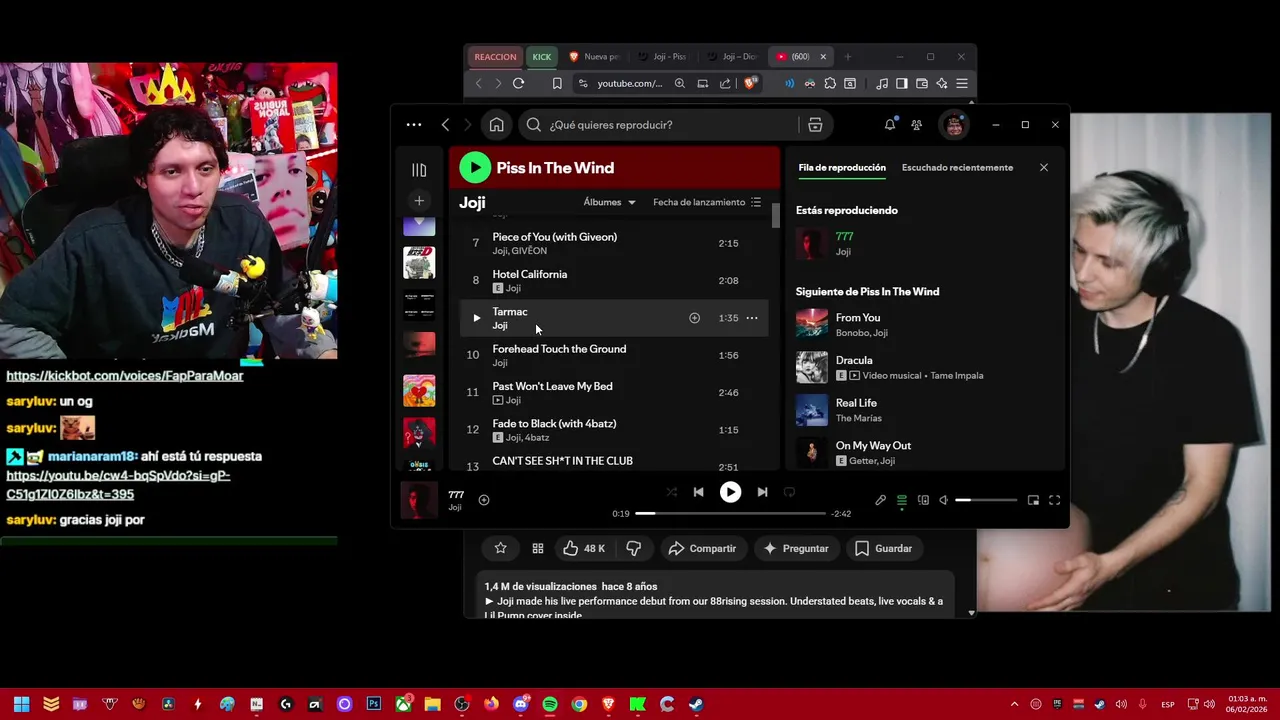Toggle shuffle in the Spotify player
Image resolution: width=1280 pixels, height=720 pixels.
(x=671, y=492)
